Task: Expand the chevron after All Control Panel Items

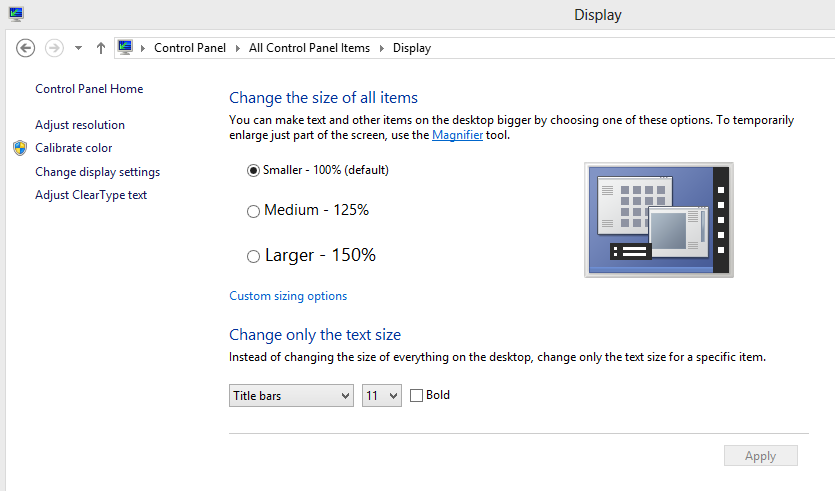Action: [x=381, y=48]
